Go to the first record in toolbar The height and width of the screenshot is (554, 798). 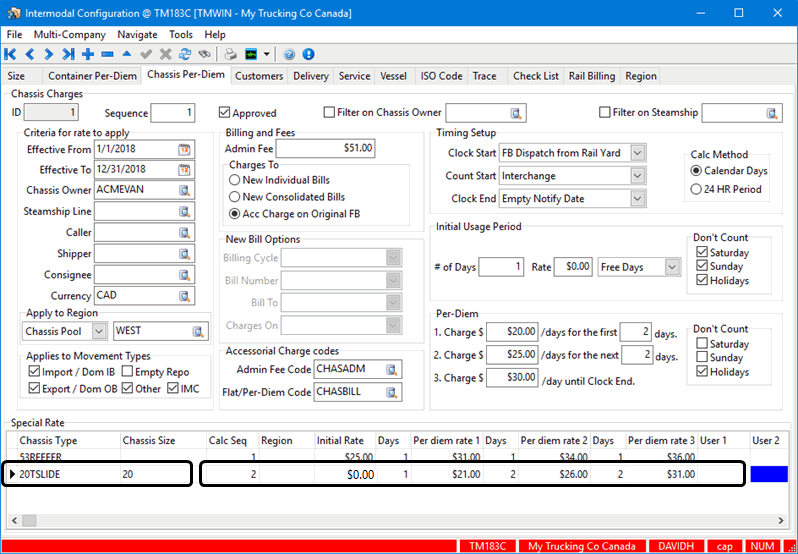pos(10,54)
